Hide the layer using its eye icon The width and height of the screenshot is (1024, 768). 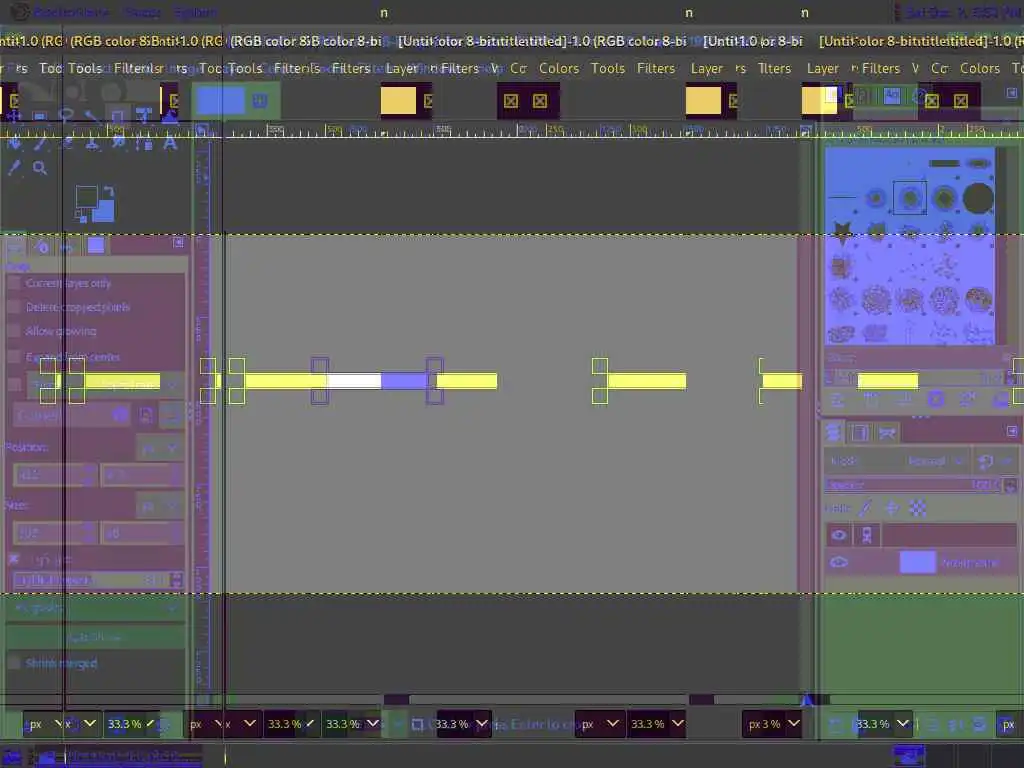pos(839,562)
